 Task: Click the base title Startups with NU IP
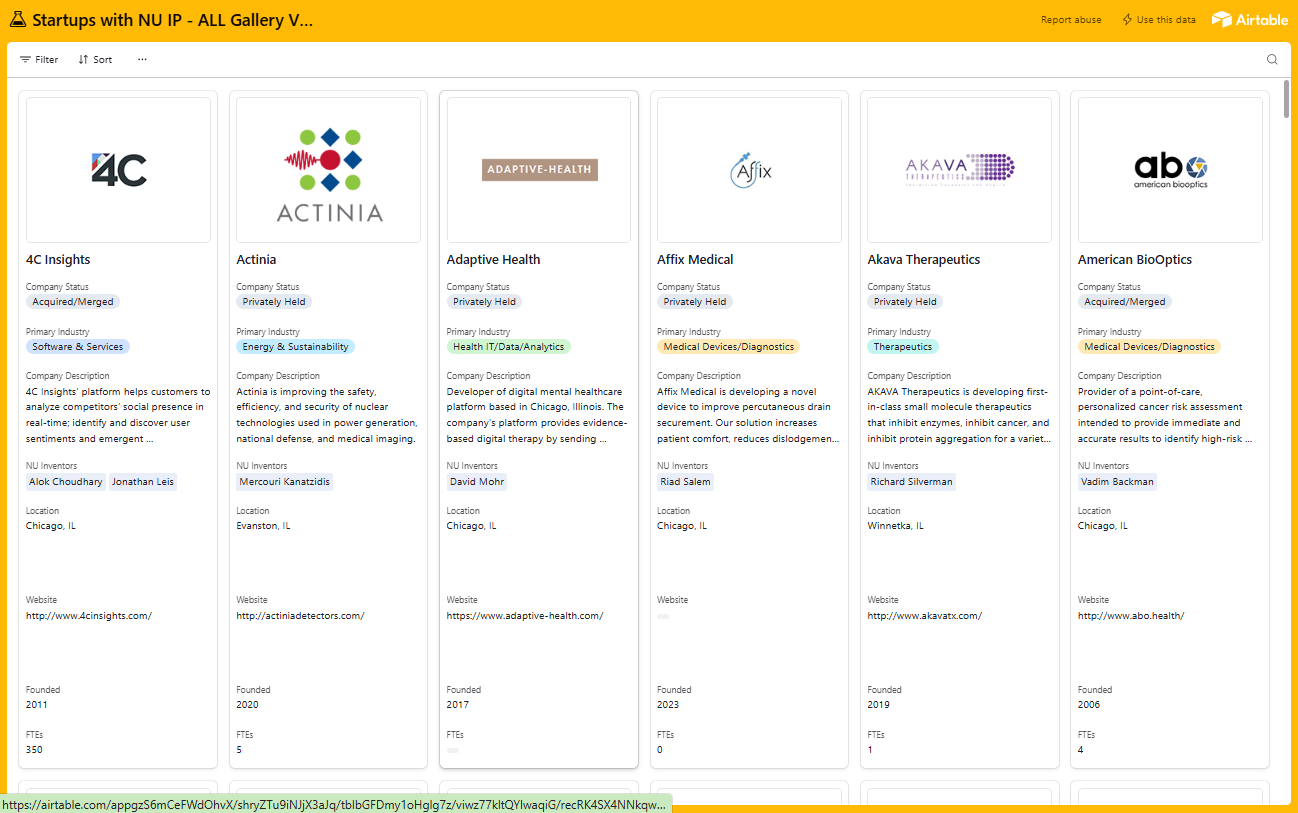tap(172, 20)
